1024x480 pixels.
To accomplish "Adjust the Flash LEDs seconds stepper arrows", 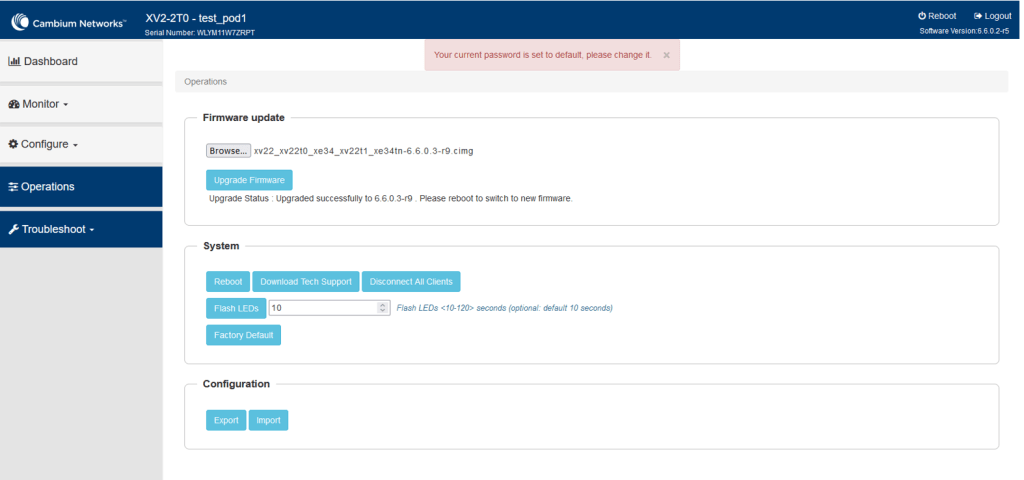I will [x=382, y=308].
